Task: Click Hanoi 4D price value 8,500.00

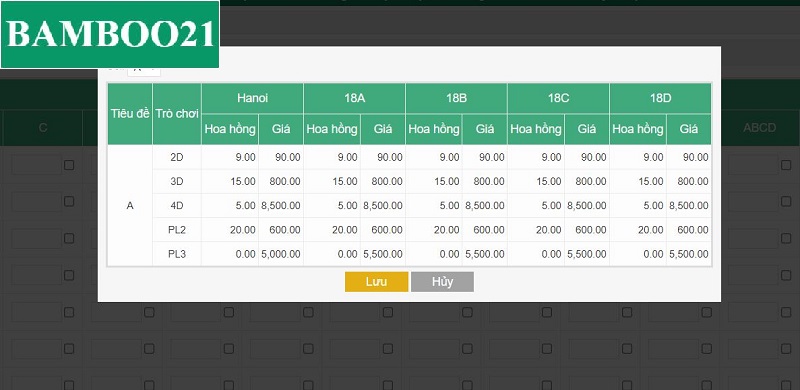Action: coord(281,206)
